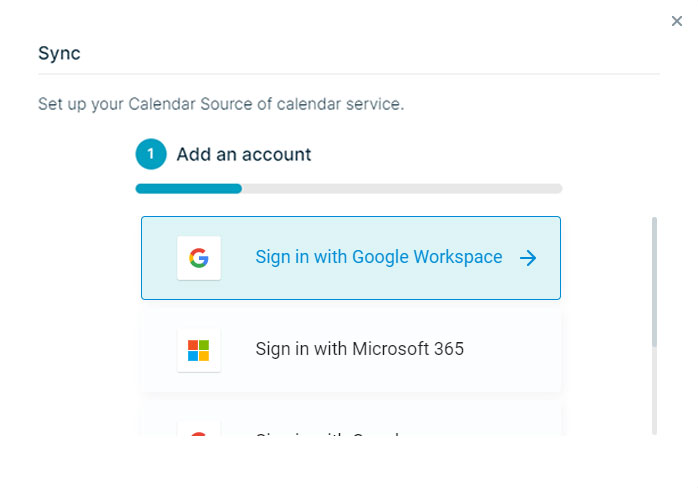Click the Add an account step heading
The image size is (698, 488).
pos(244,154)
